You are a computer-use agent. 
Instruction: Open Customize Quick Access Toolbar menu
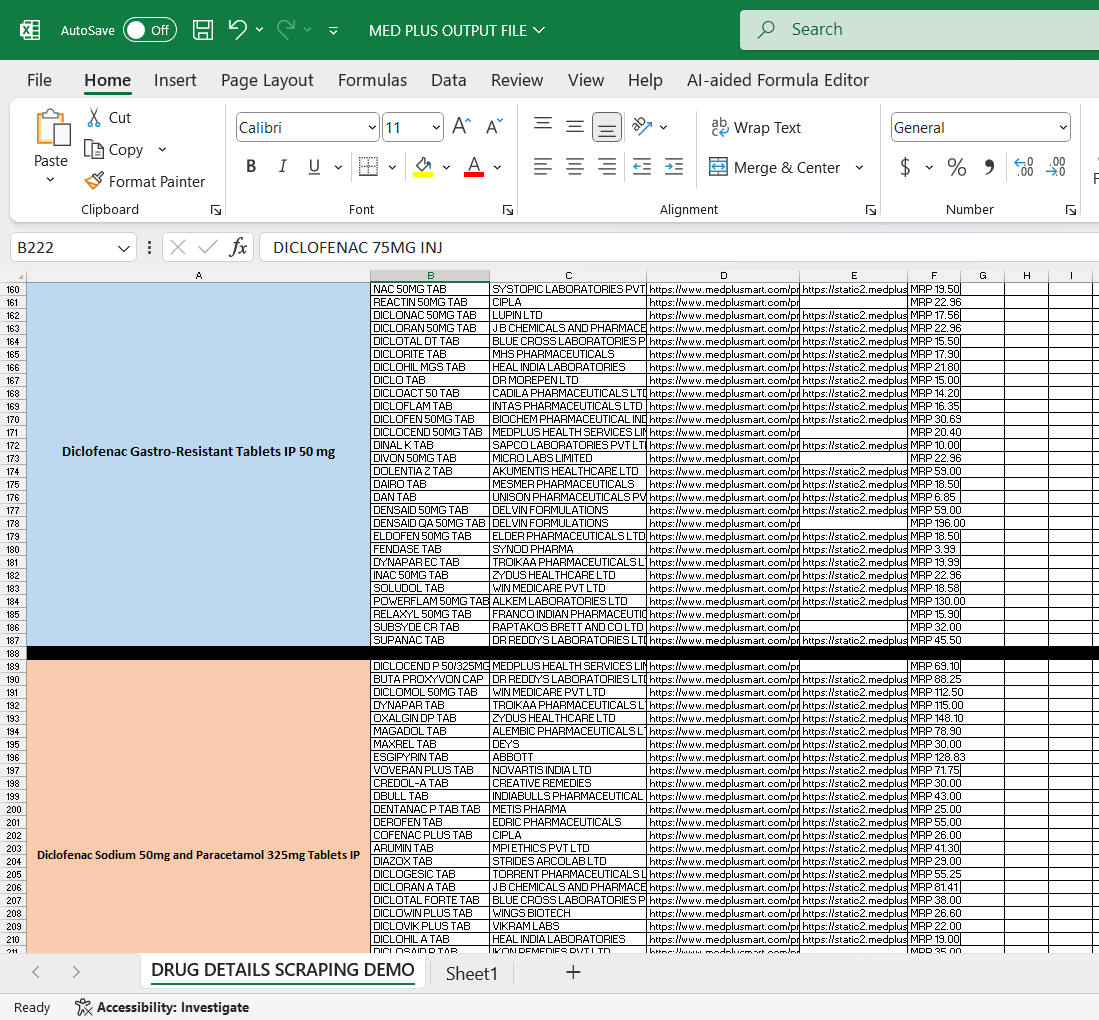pyautogui.click(x=334, y=30)
